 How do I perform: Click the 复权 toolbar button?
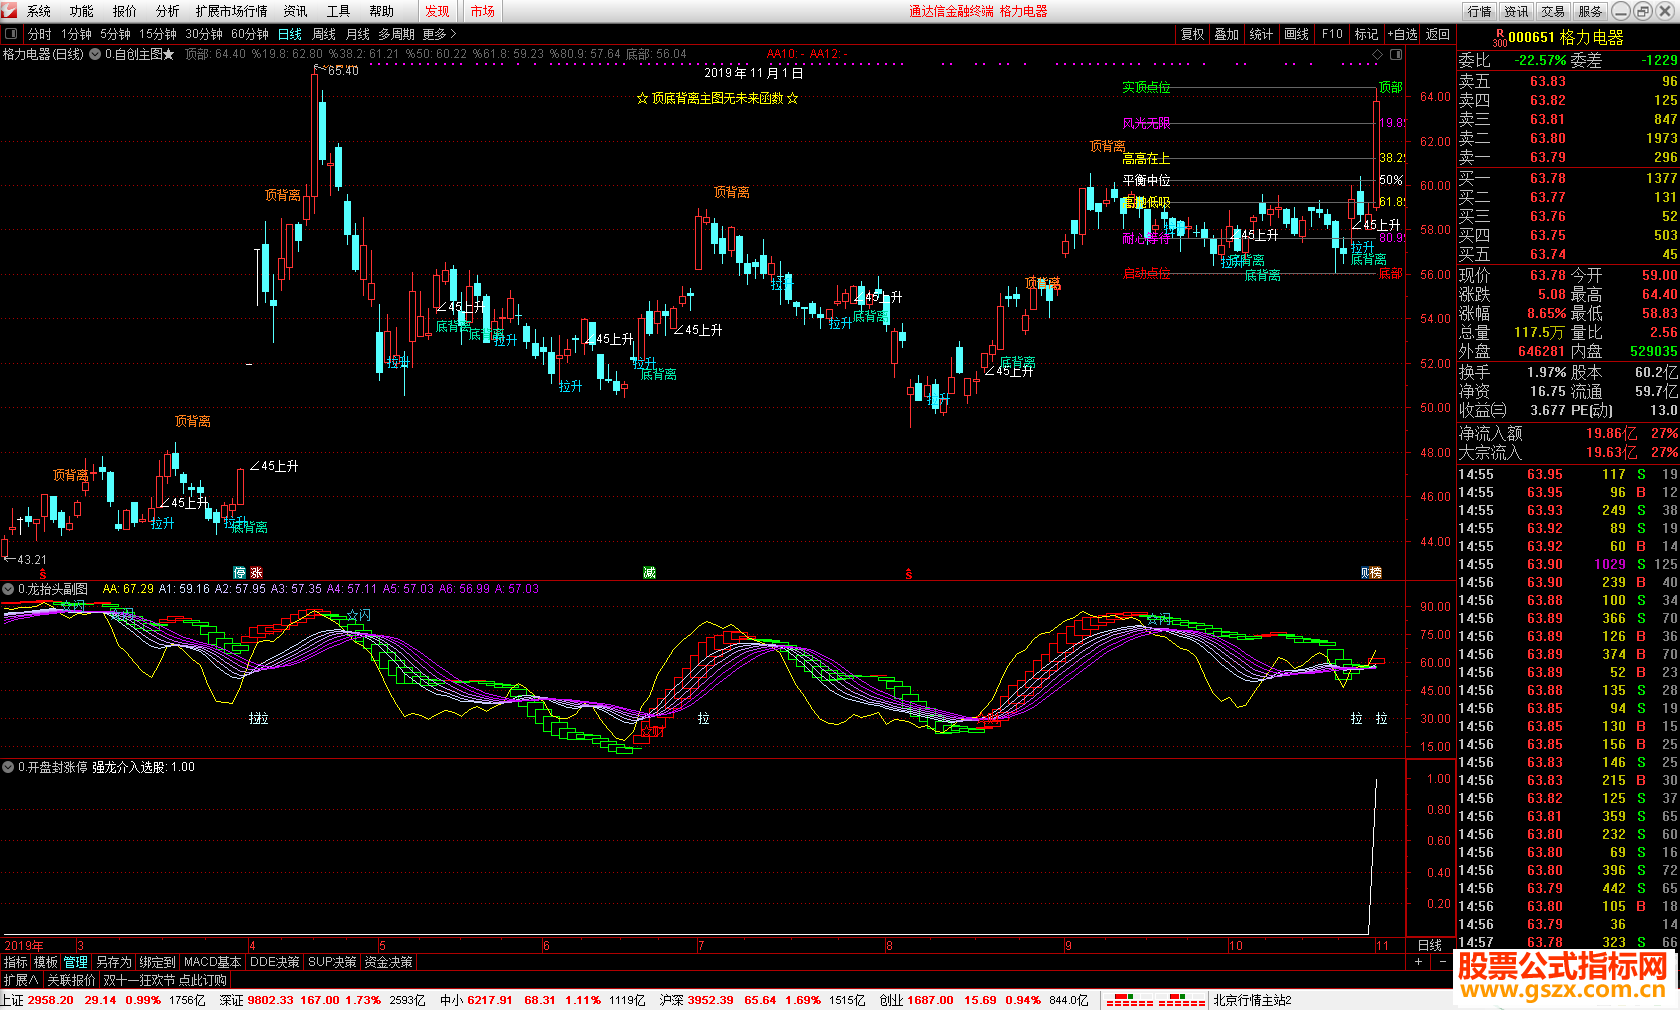(1192, 34)
